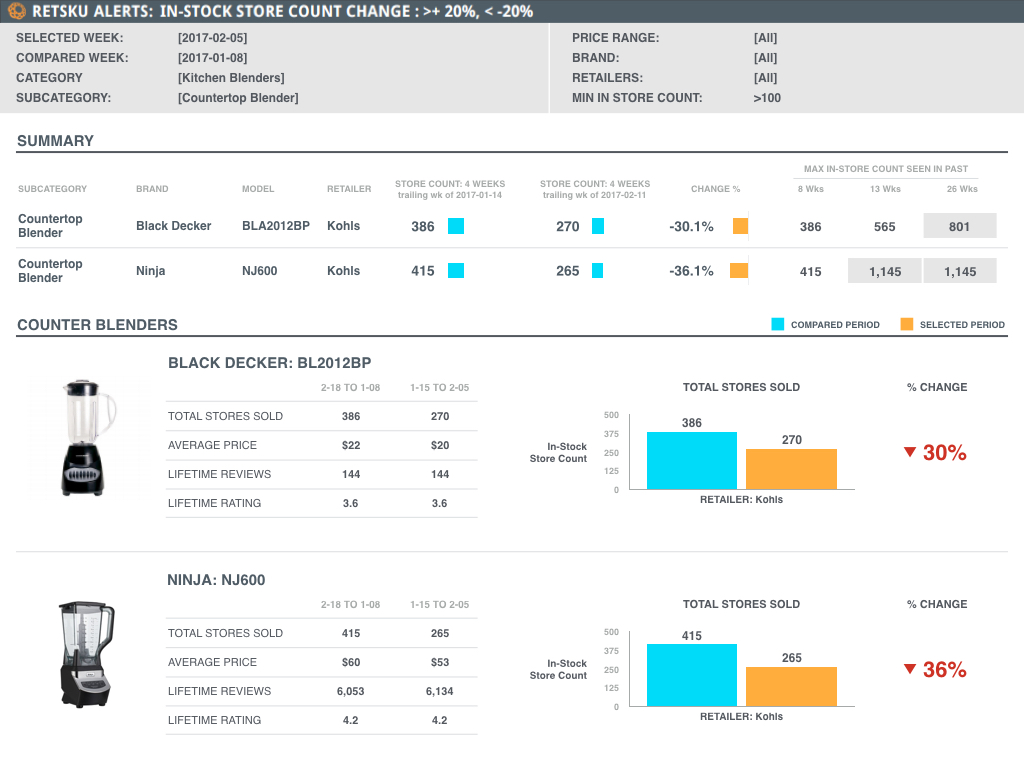
Task: Click model NJ600 in summary table
Action: pyautogui.click(x=259, y=270)
